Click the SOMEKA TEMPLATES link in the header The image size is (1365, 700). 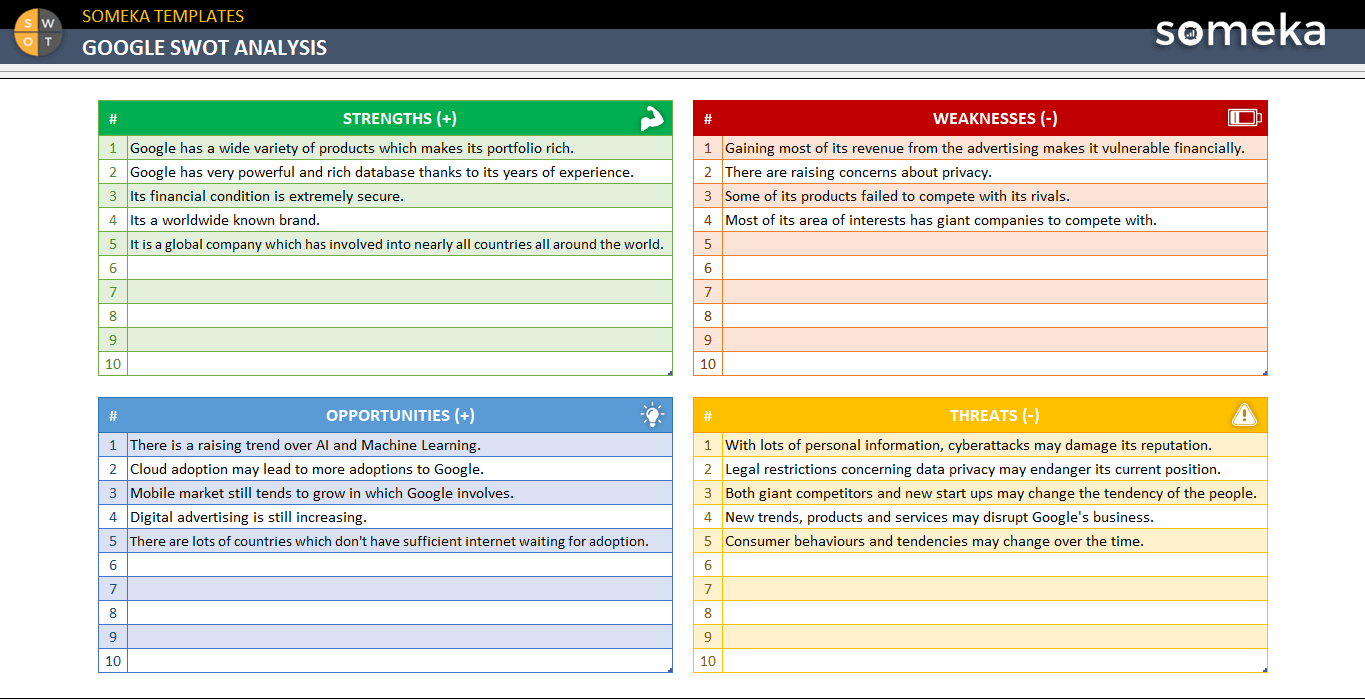[163, 15]
